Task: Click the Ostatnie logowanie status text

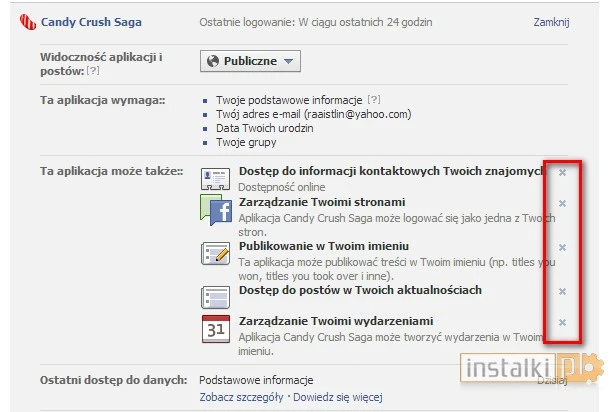Action: [316, 22]
